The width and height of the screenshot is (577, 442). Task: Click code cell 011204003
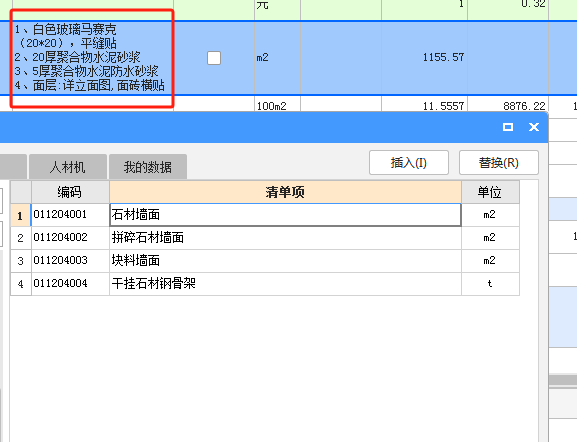click(x=70, y=261)
